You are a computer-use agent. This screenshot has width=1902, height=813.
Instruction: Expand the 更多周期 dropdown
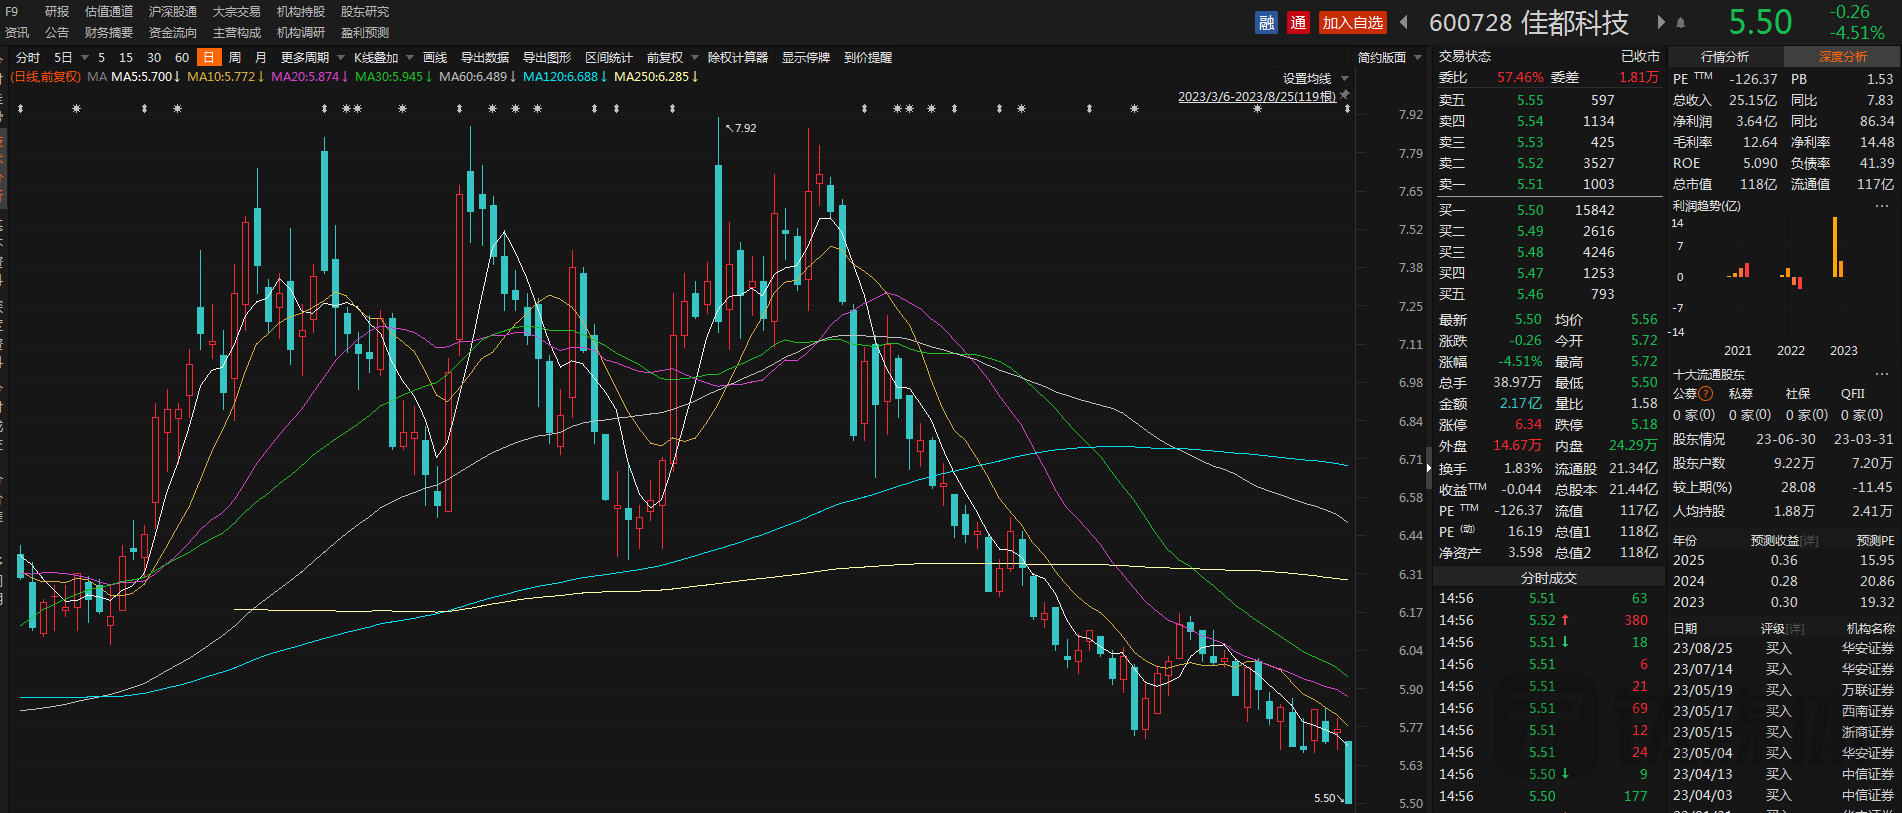tap(312, 58)
